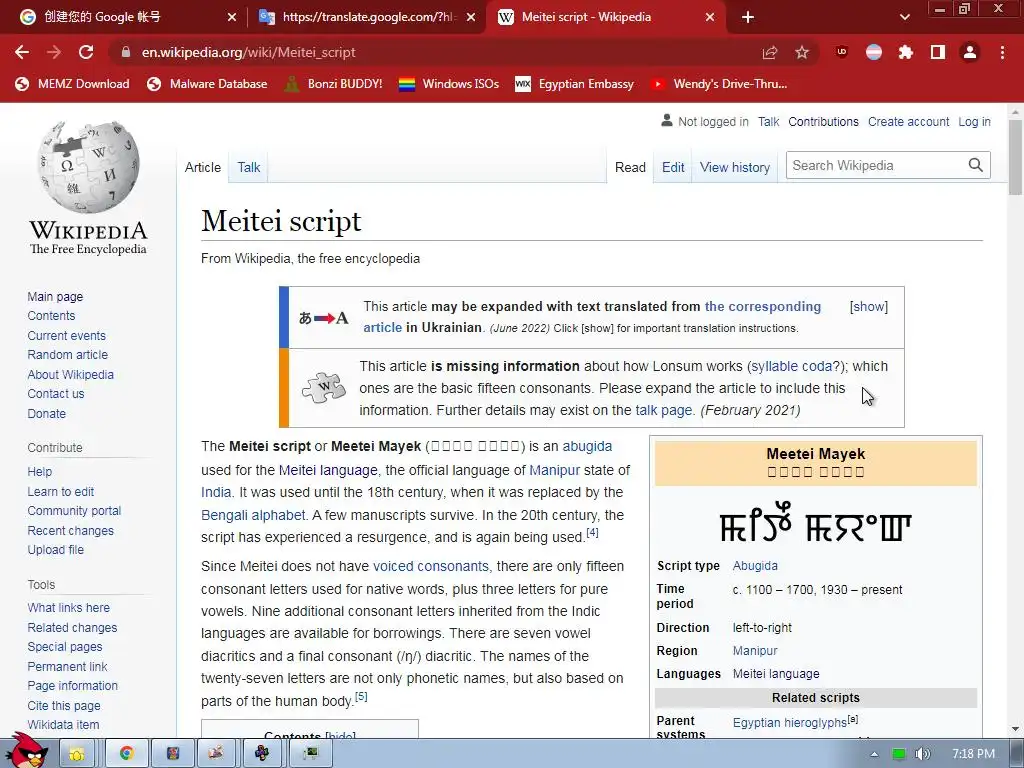Click the address bar URL
Viewport: 1024px width, 768px height.
tap(248, 52)
